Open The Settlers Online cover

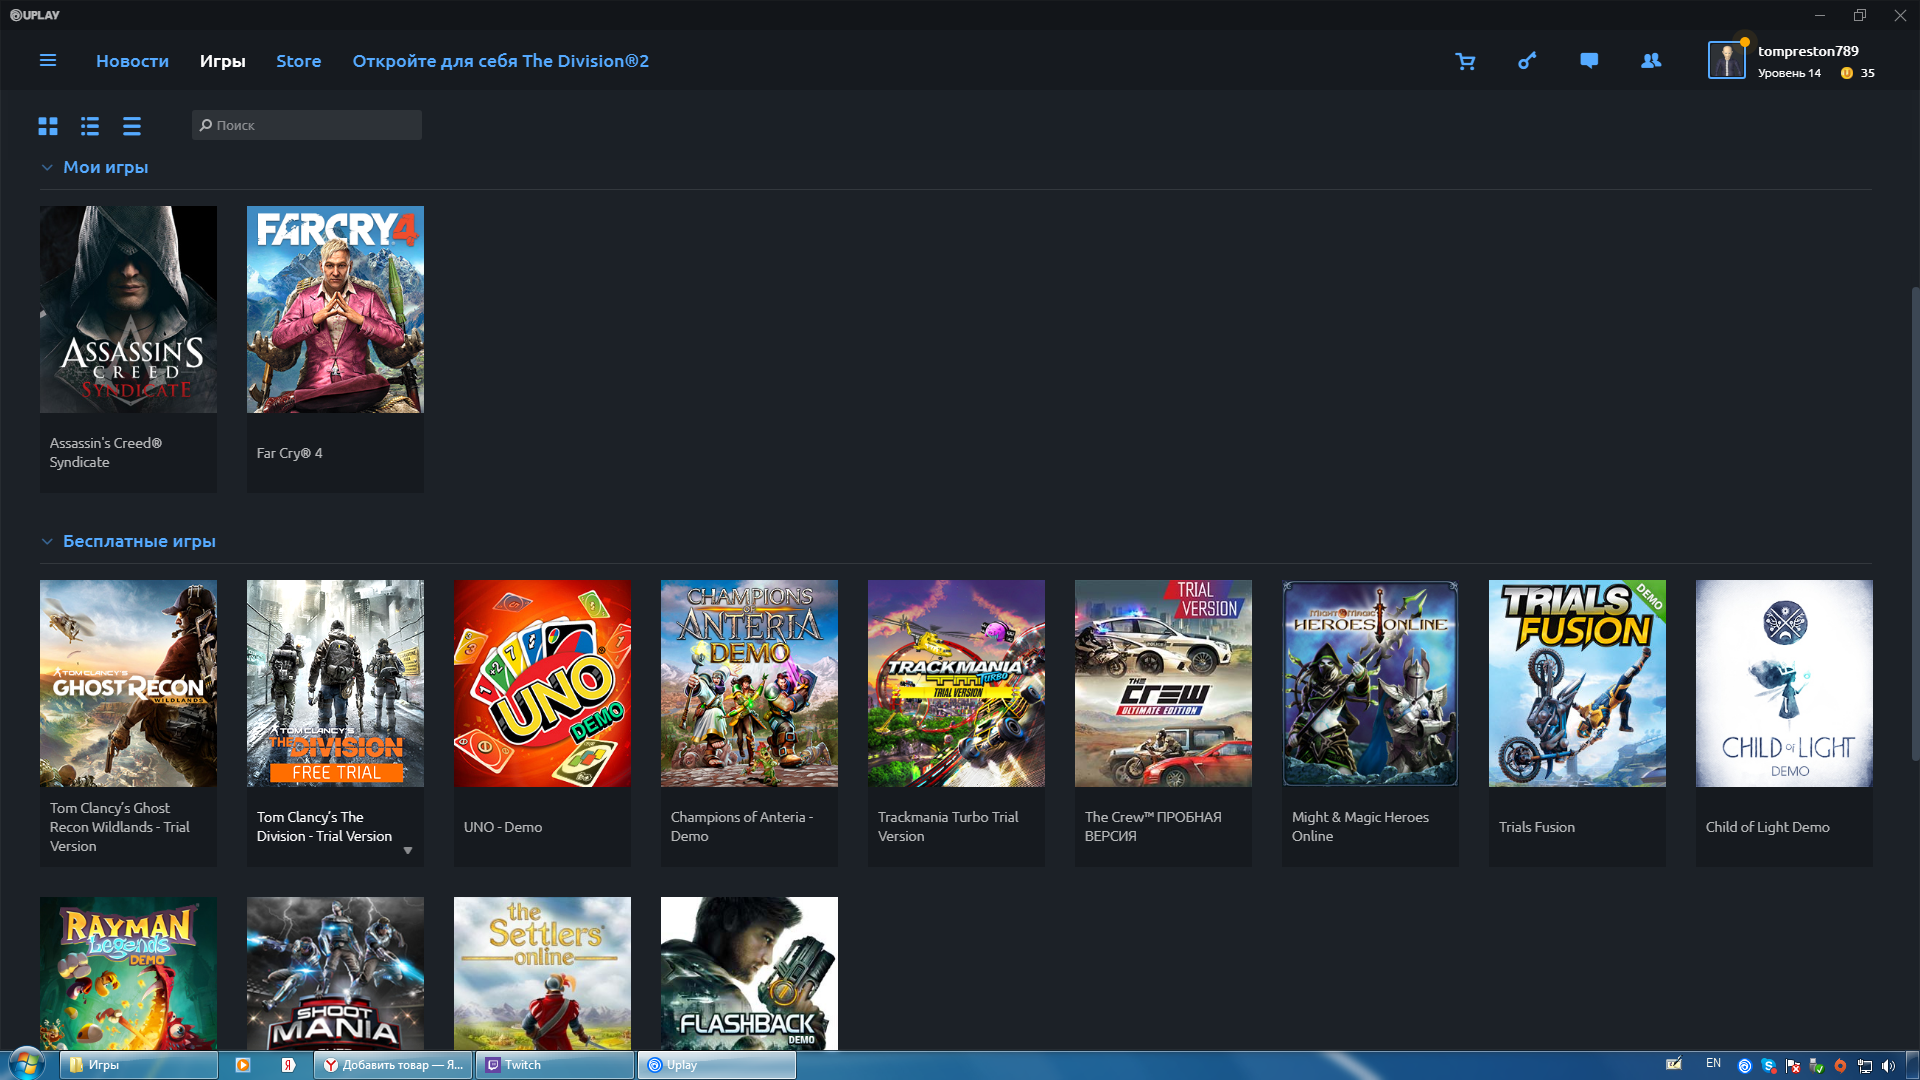click(x=542, y=973)
